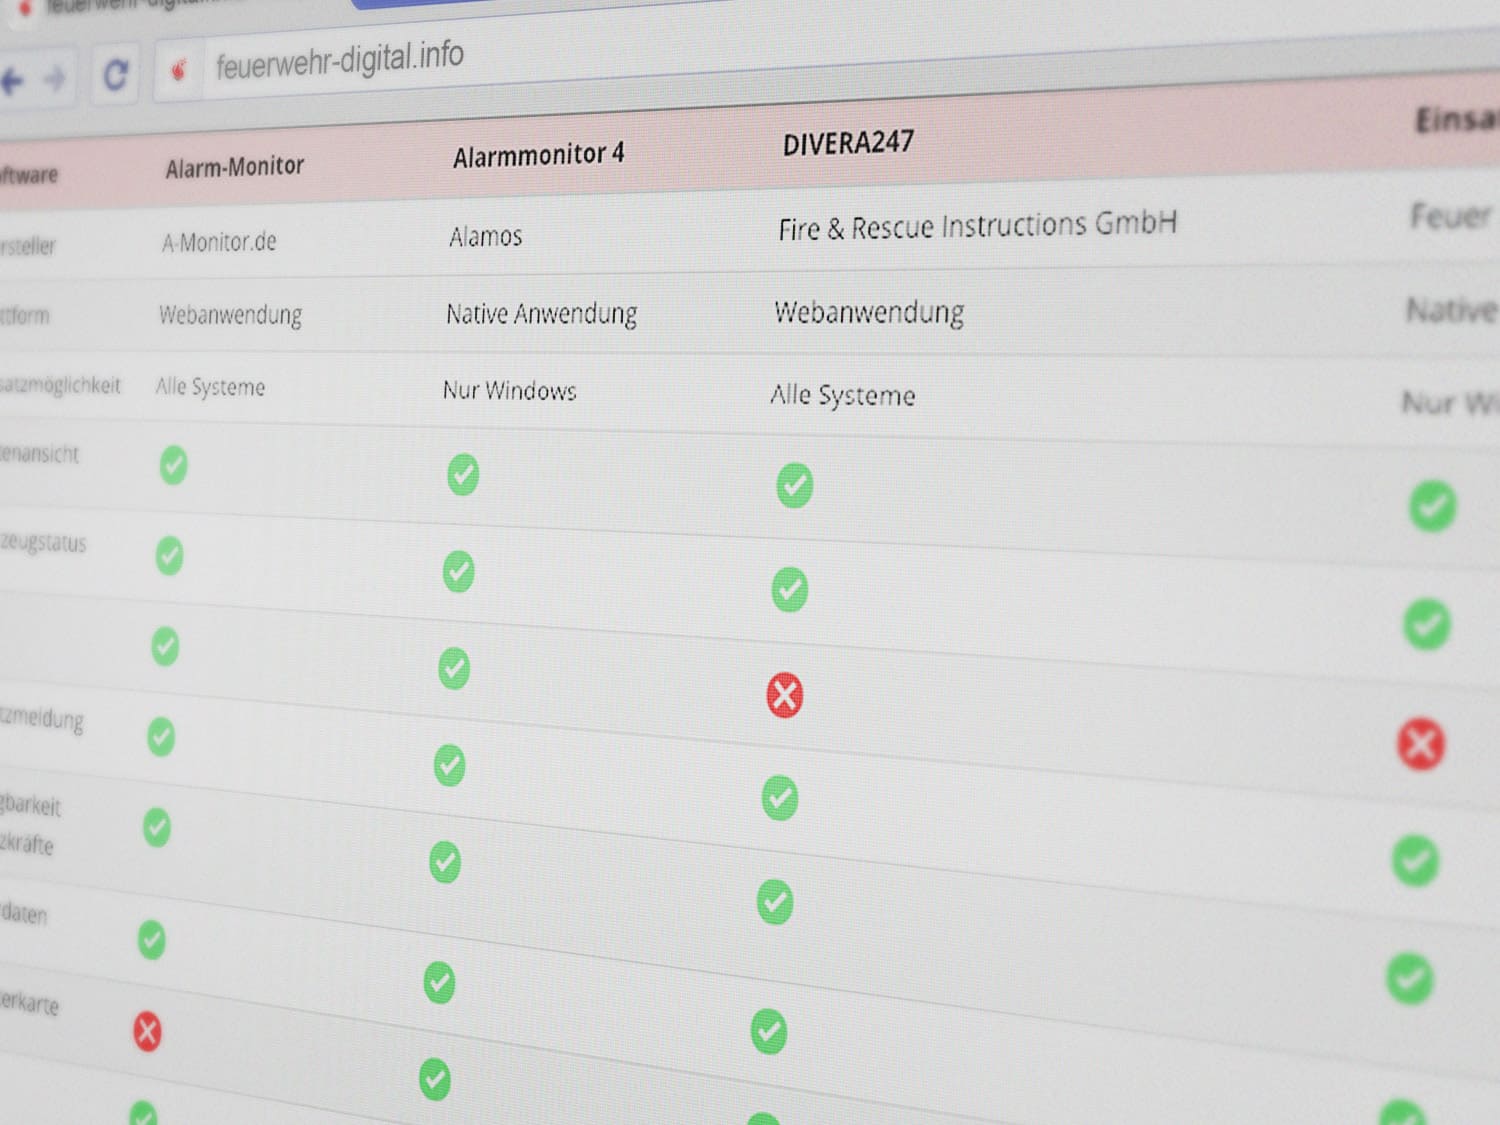1500x1125 pixels.
Task: Click the red X in the DIVERA247 column
Action: (x=785, y=695)
